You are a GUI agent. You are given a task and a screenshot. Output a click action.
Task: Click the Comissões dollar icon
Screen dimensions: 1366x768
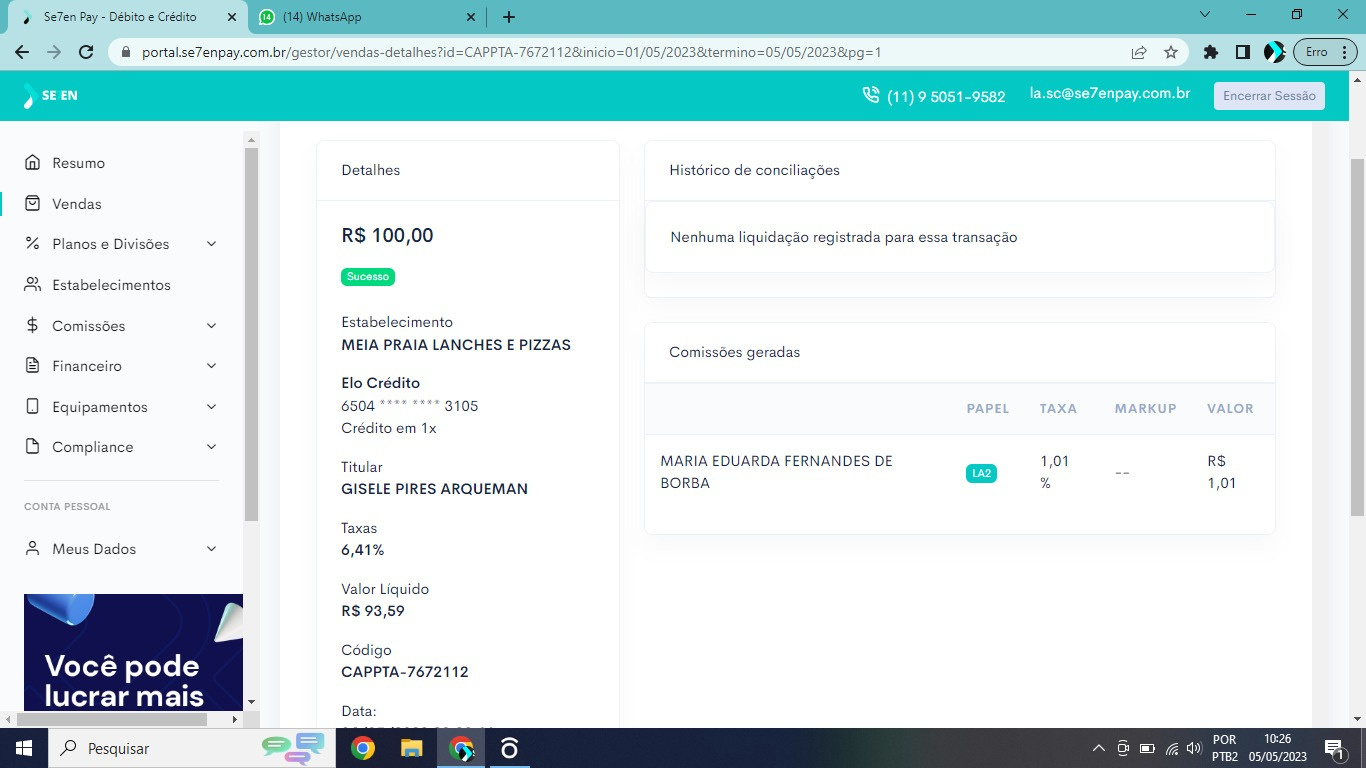[x=33, y=325]
